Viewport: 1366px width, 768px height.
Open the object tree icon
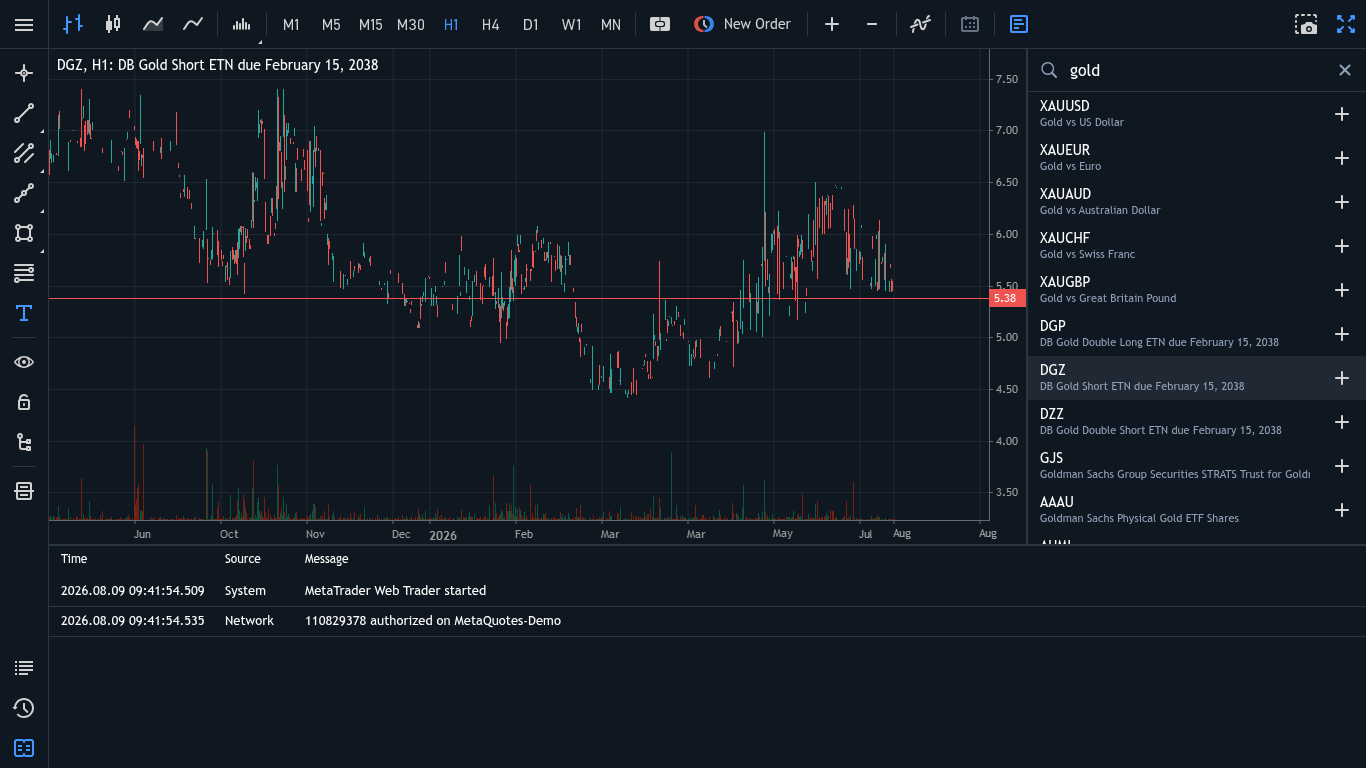(24, 442)
